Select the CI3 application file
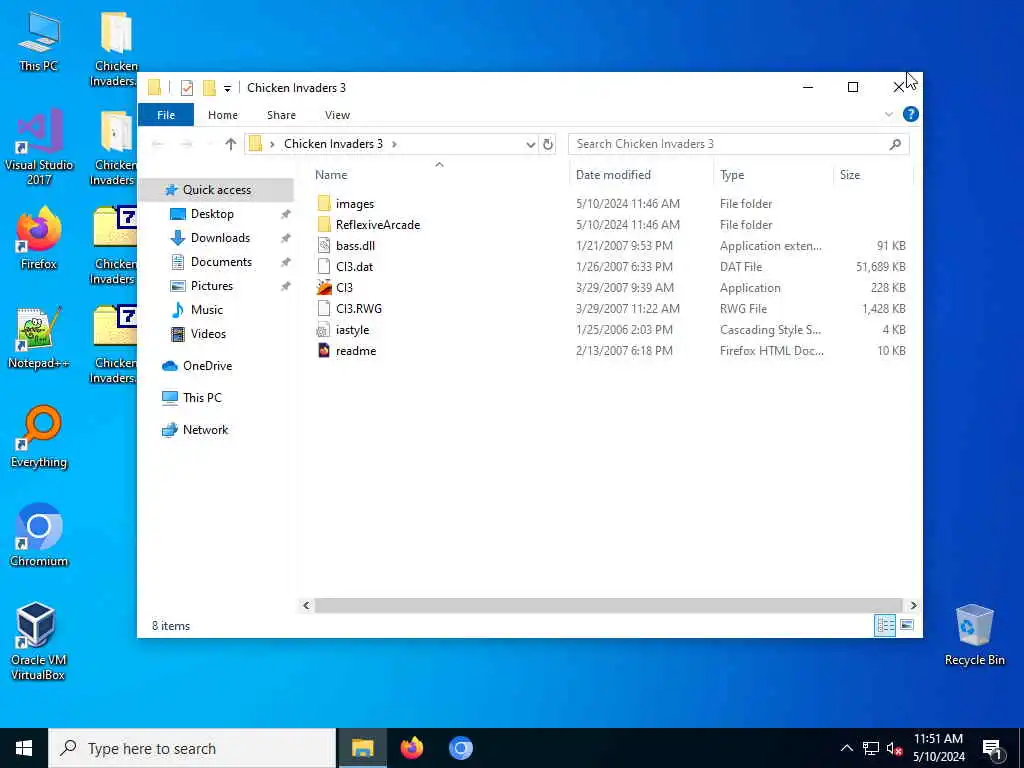The height and width of the screenshot is (768, 1024). tap(345, 287)
